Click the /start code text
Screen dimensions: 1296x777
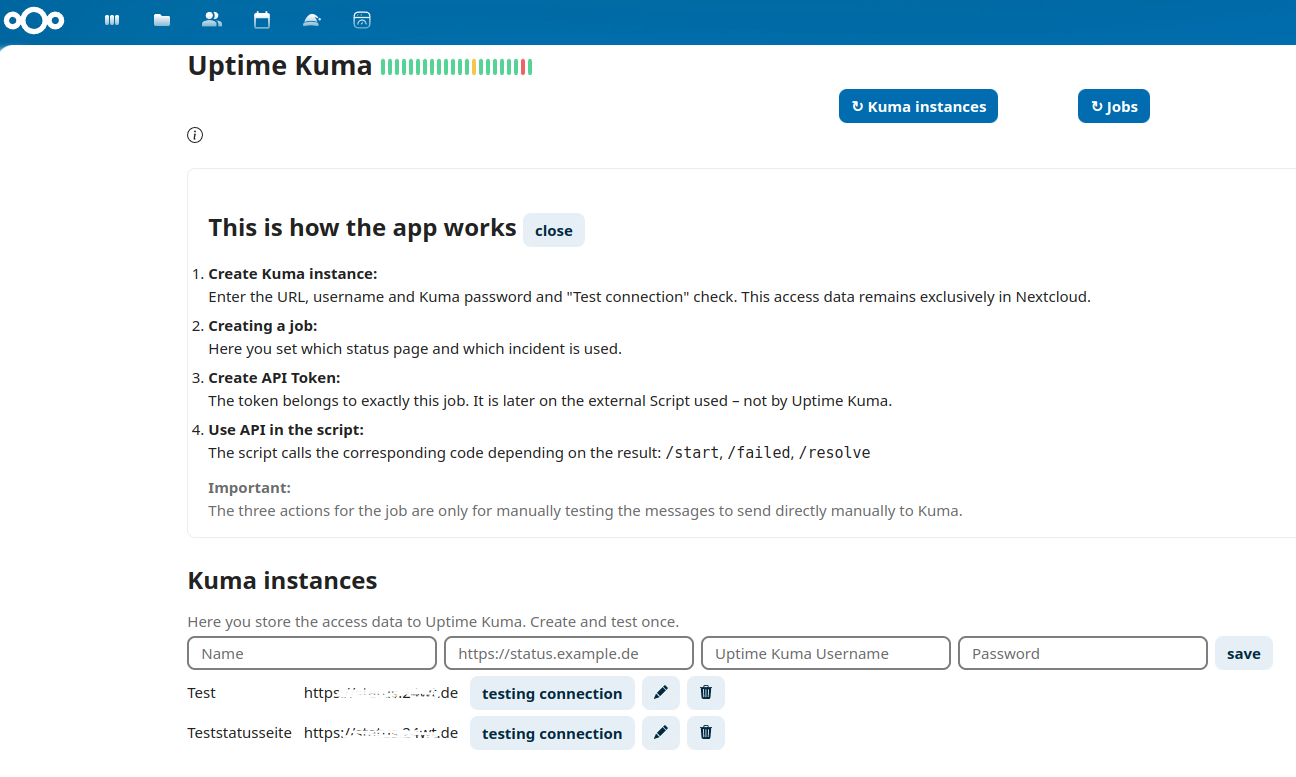point(692,453)
